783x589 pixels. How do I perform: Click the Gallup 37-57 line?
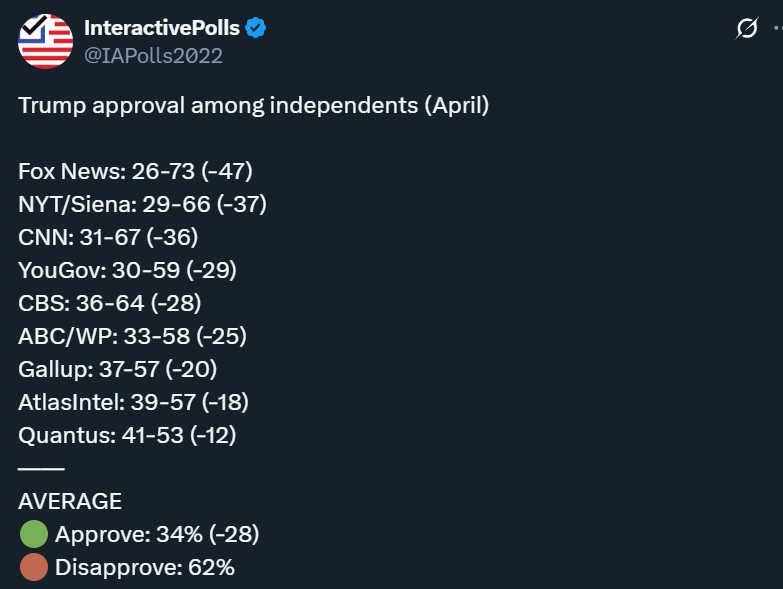pyautogui.click(x=118, y=369)
